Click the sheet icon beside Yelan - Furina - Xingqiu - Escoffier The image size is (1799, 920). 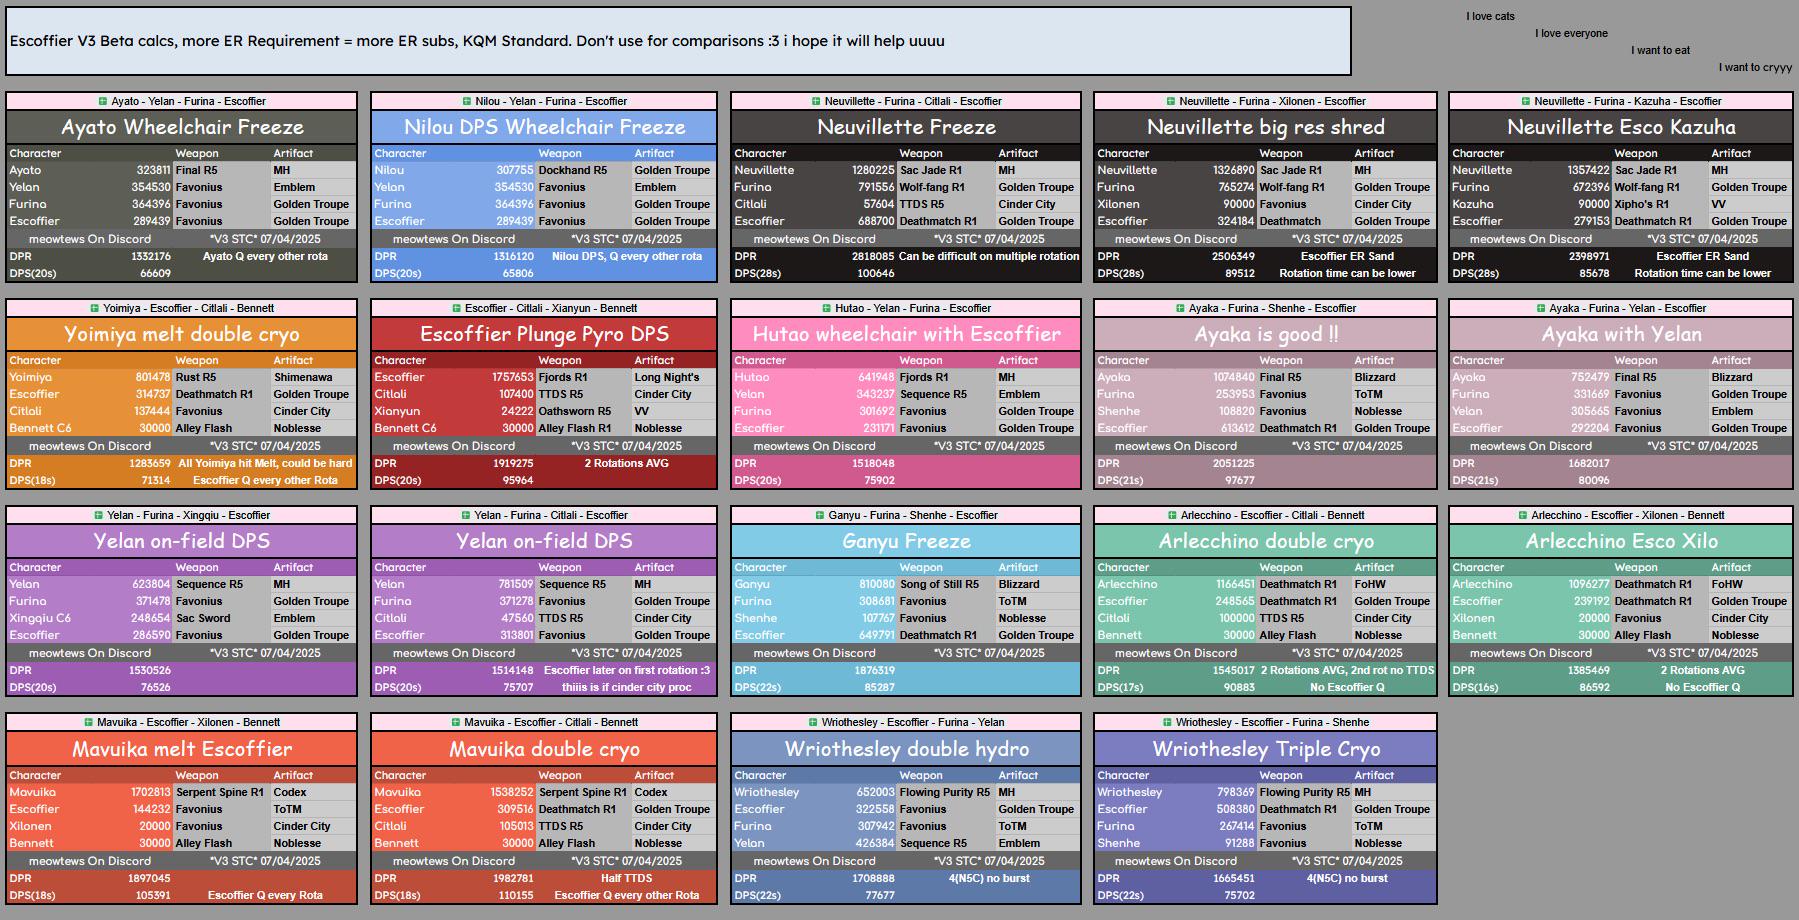click(98, 515)
